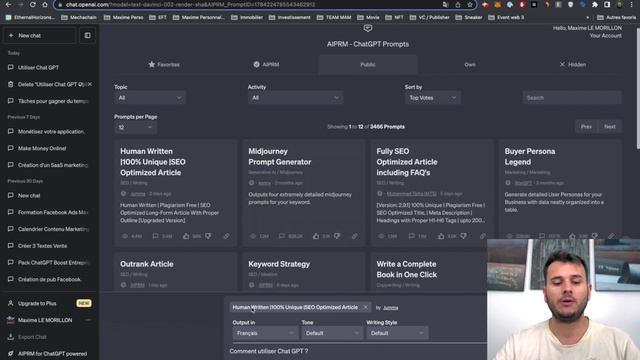Image resolution: width=640 pixels, height=360 pixels.
Task: Open Output in Français dropdown
Action: [x=264, y=333]
